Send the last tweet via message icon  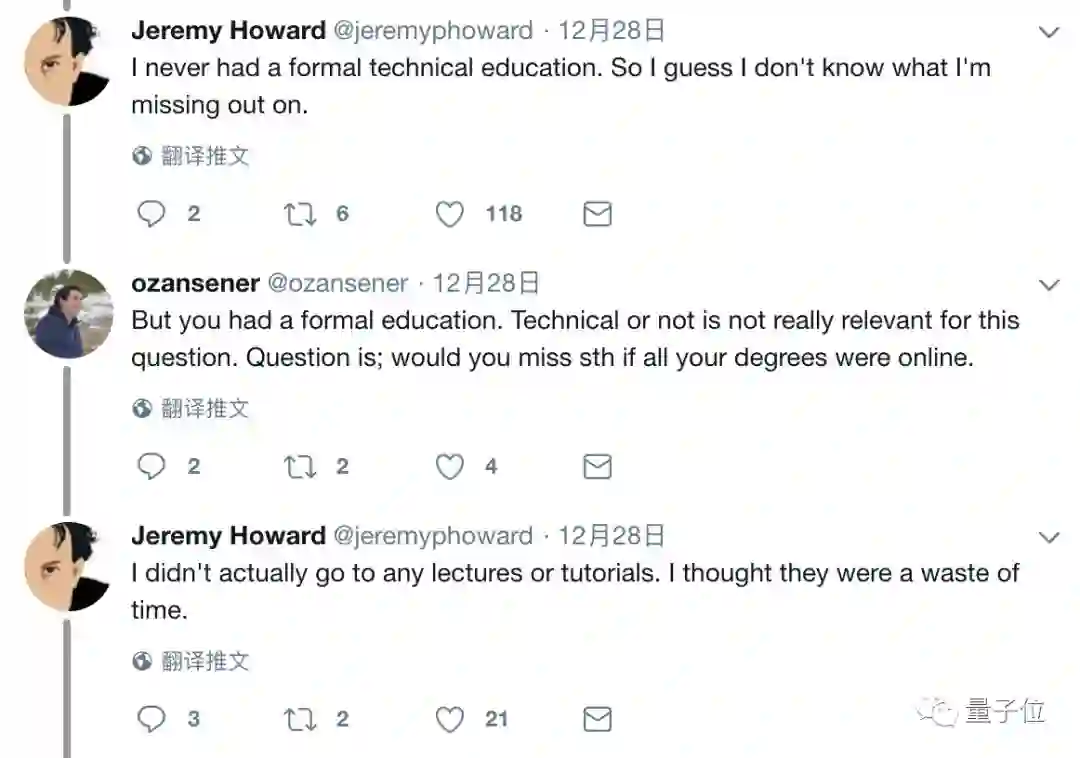click(x=597, y=719)
